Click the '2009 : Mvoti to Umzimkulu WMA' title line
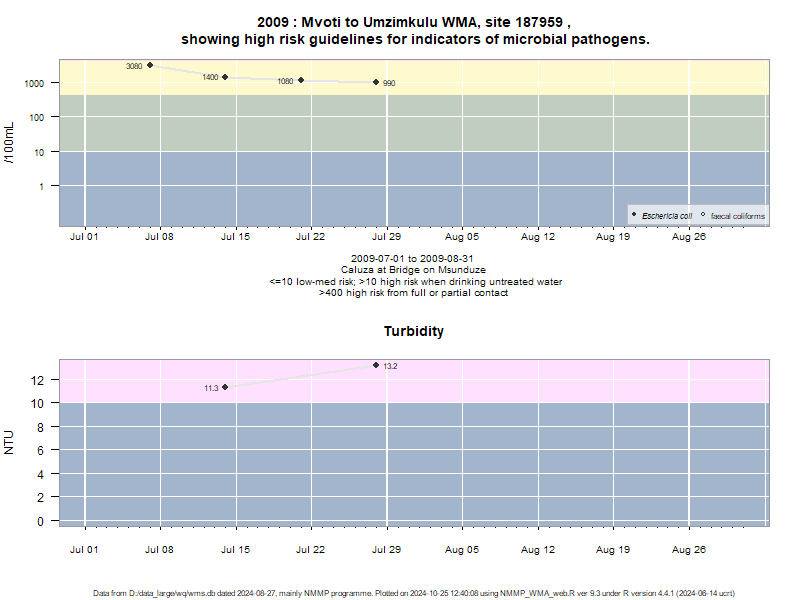800x600 pixels. (414, 22)
